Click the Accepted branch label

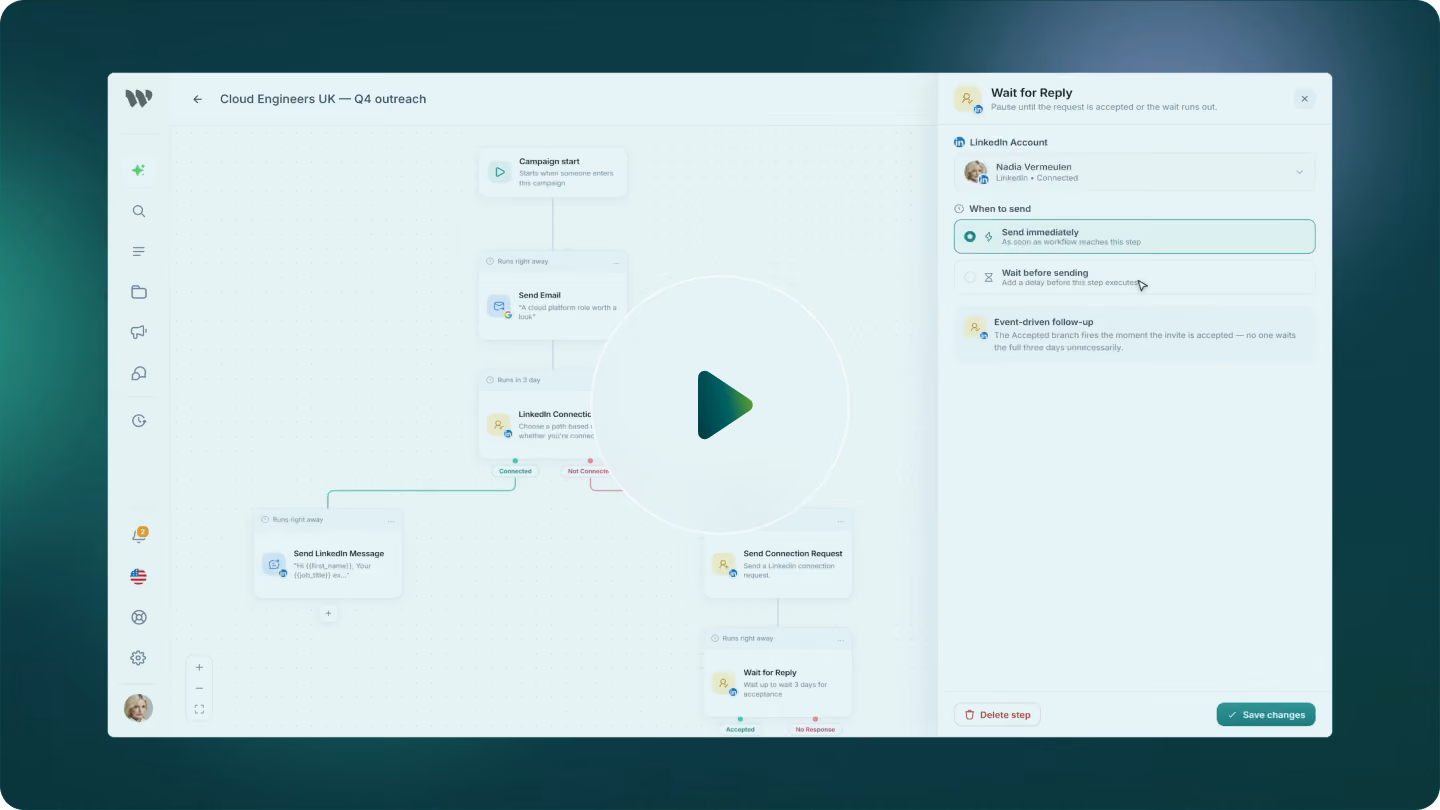740,730
